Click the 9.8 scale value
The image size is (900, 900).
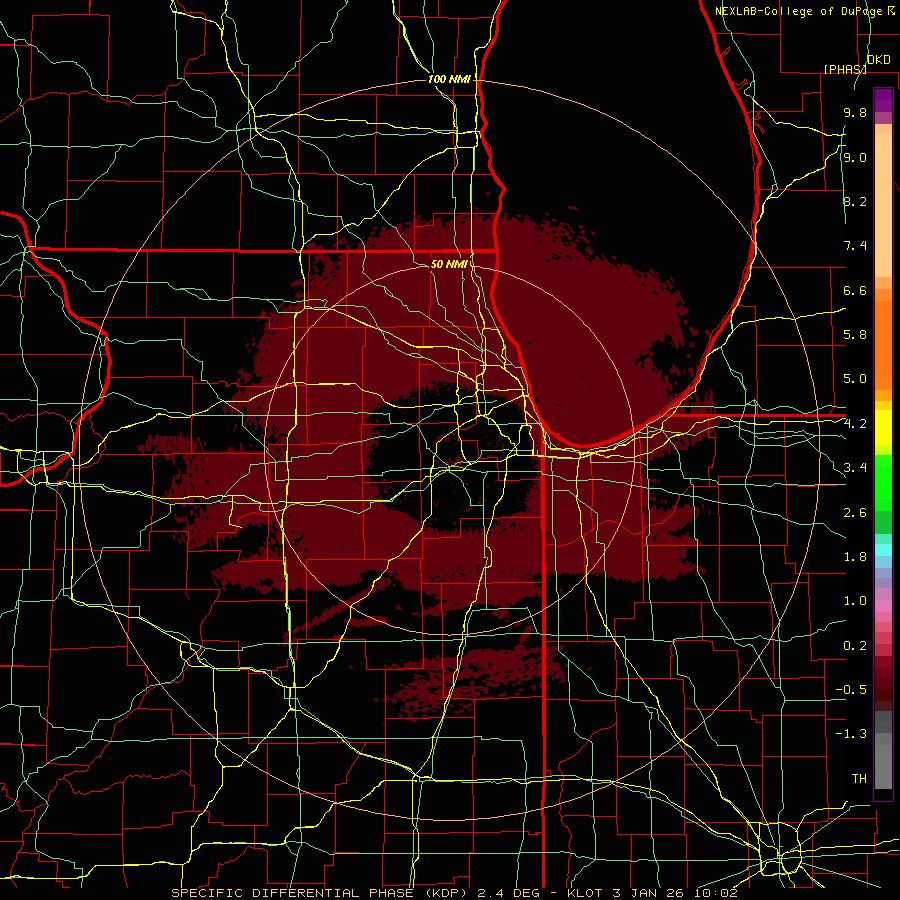point(855,112)
